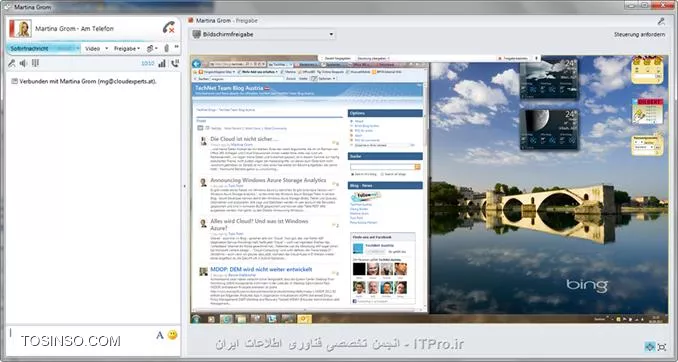Click the Options panel header in the blog
Image resolution: width=678 pixels, height=362 pixels.
tap(385, 113)
